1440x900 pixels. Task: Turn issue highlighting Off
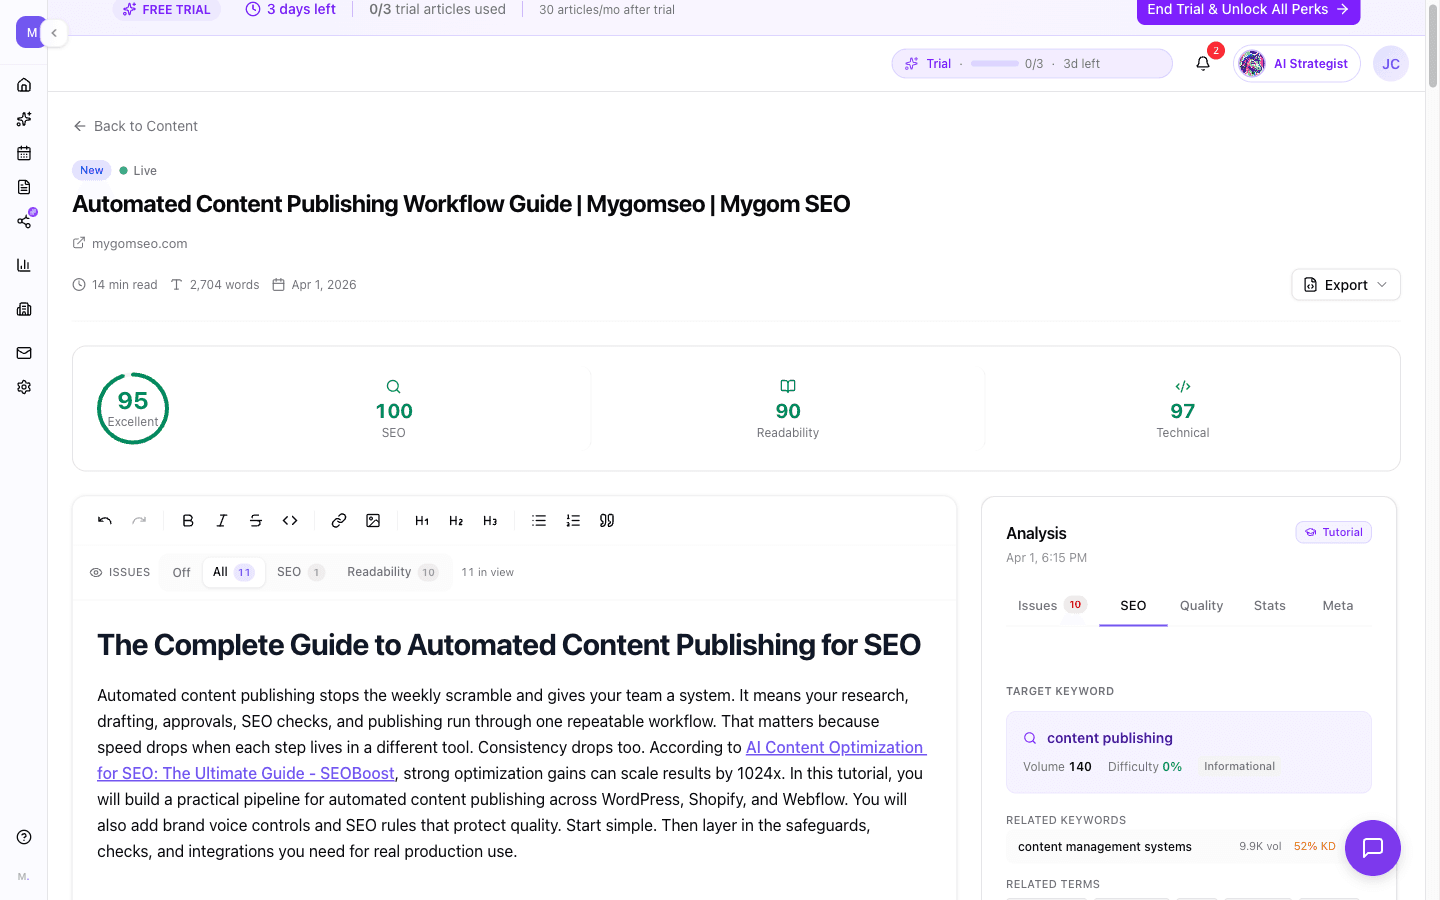(180, 571)
